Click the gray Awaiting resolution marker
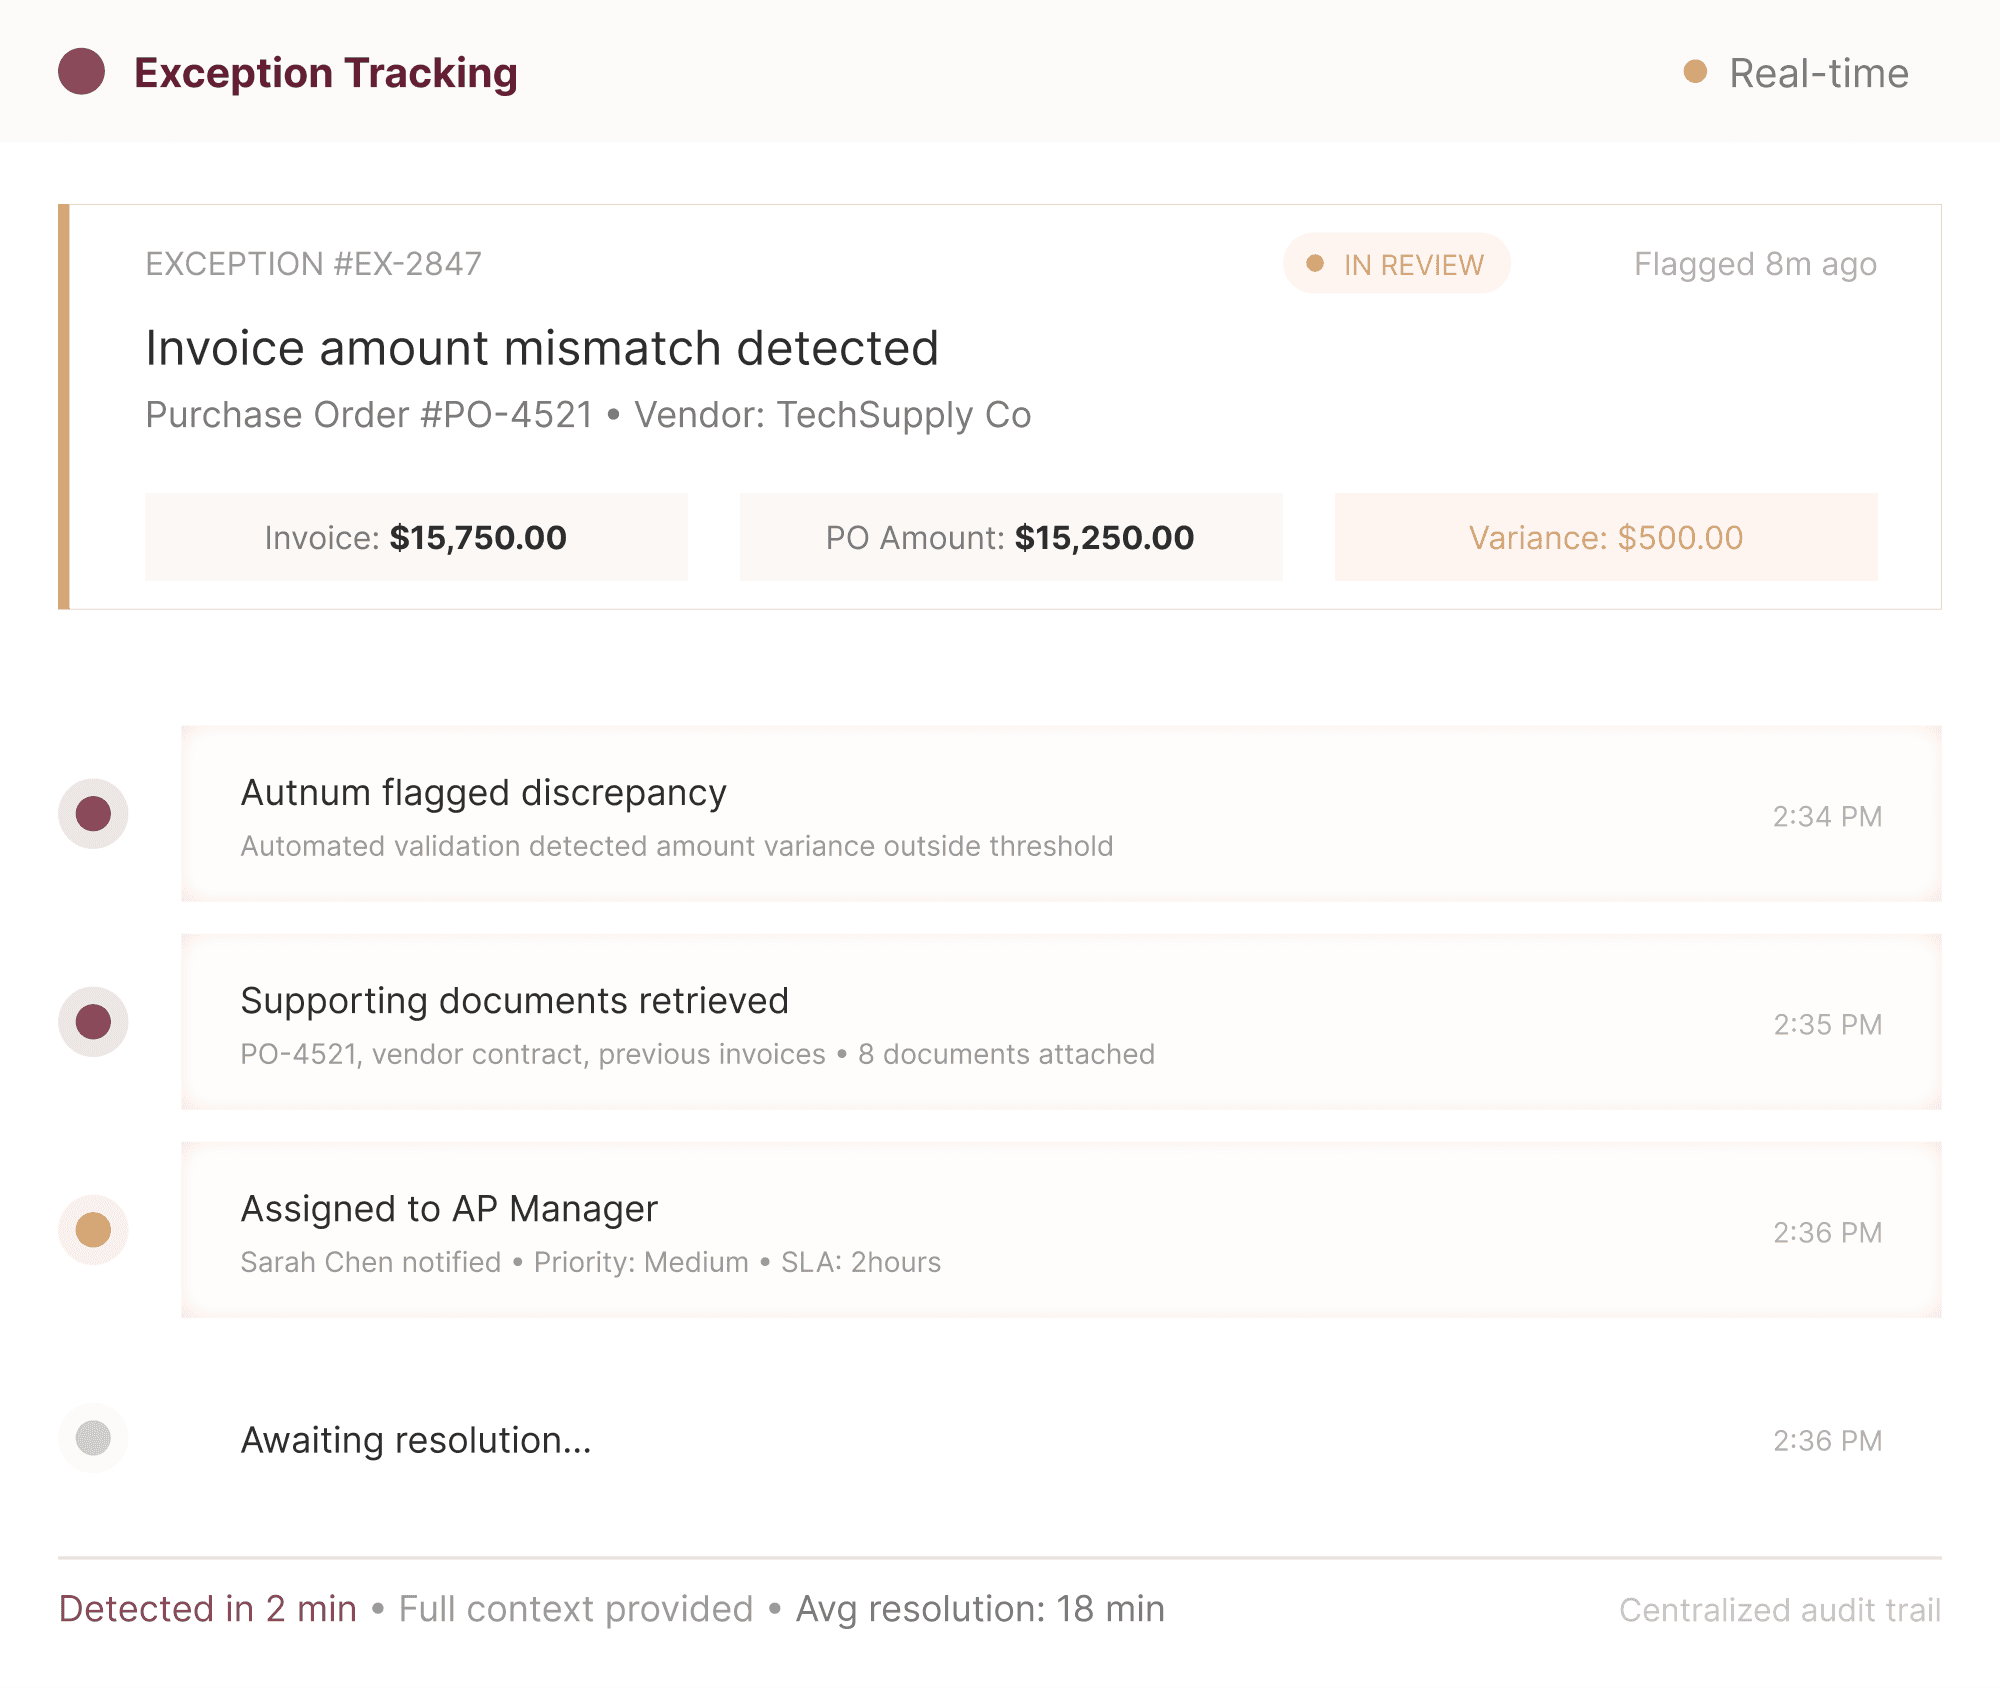The image size is (2000, 1688). [93, 1438]
